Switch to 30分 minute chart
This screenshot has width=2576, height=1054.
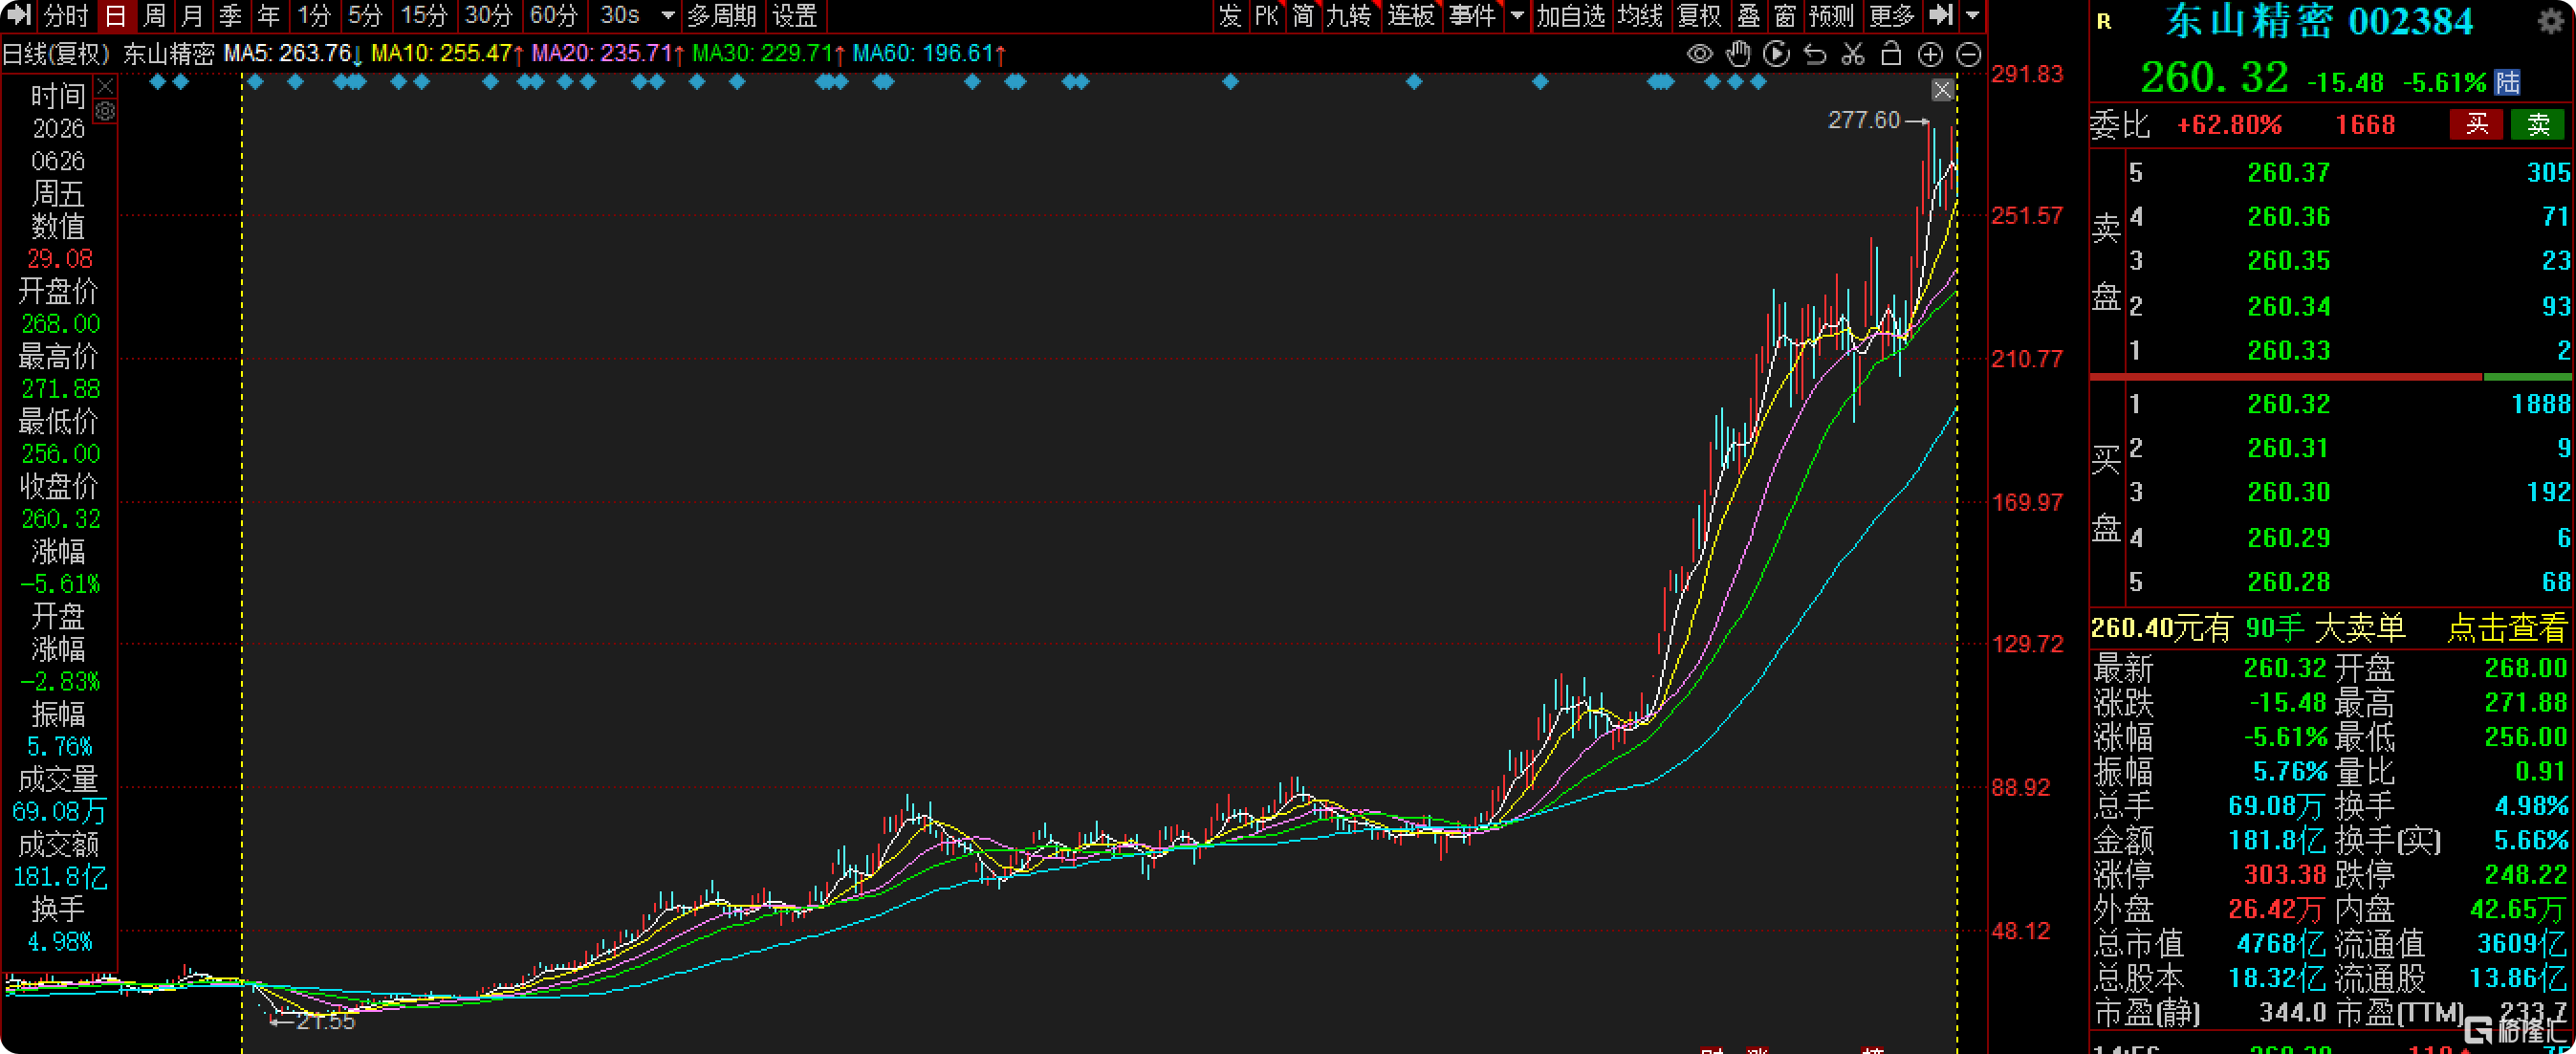coord(488,15)
